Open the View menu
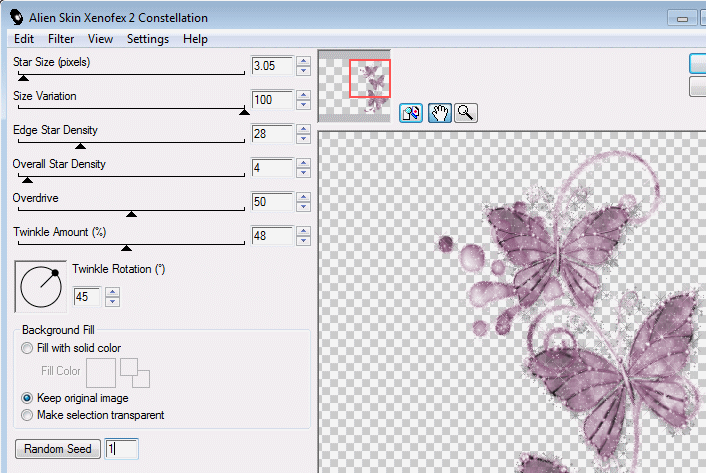706x473 pixels. click(x=100, y=39)
